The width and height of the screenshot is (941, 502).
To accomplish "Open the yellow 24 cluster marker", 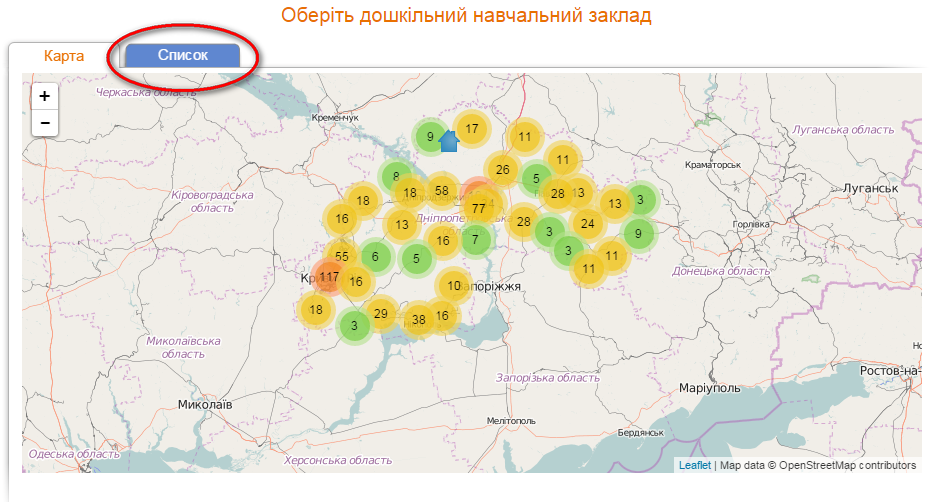I will [588, 224].
